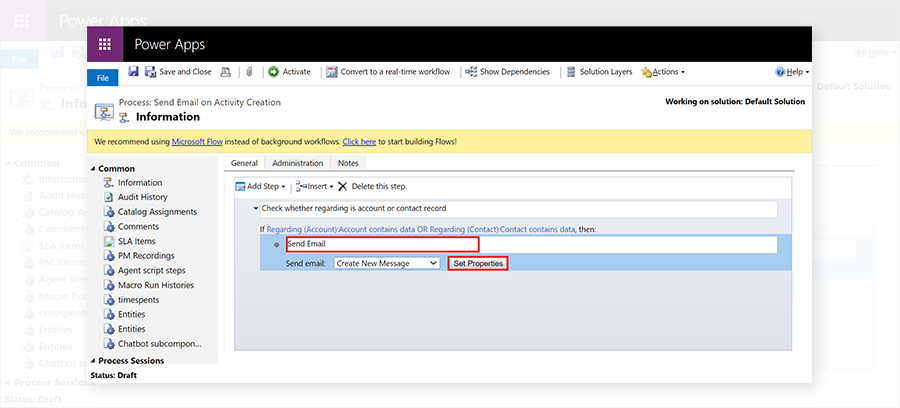Click the PM Recordings icon

[108, 255]
